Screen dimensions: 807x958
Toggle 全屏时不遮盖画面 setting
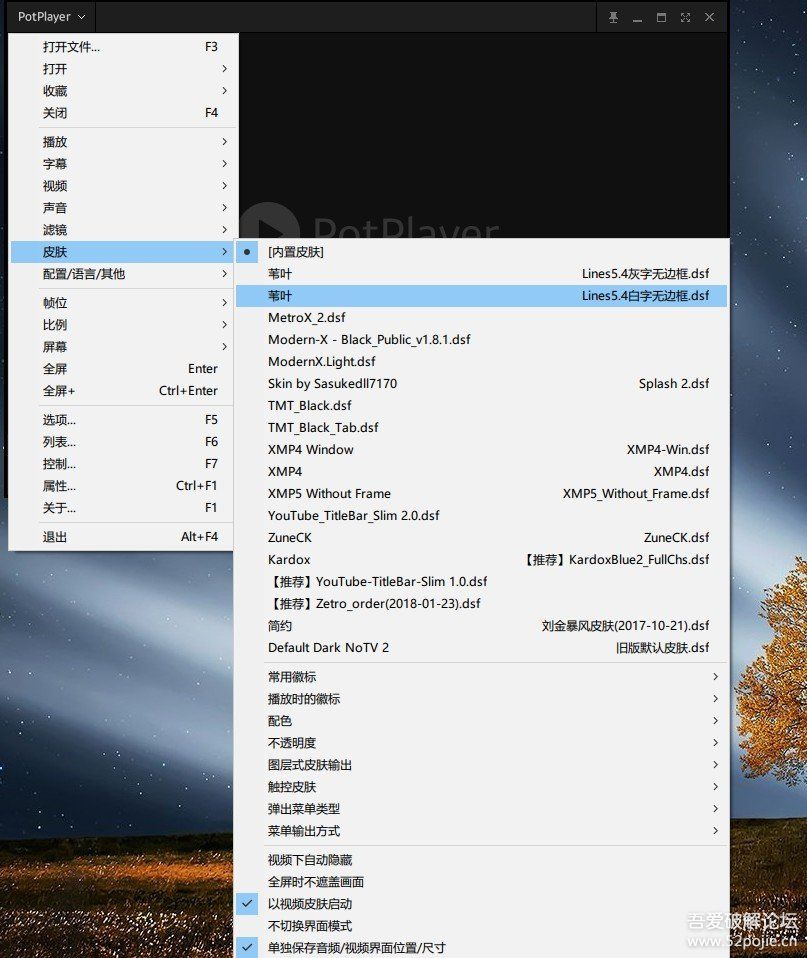pyautogui.click(x=315, y=882)
